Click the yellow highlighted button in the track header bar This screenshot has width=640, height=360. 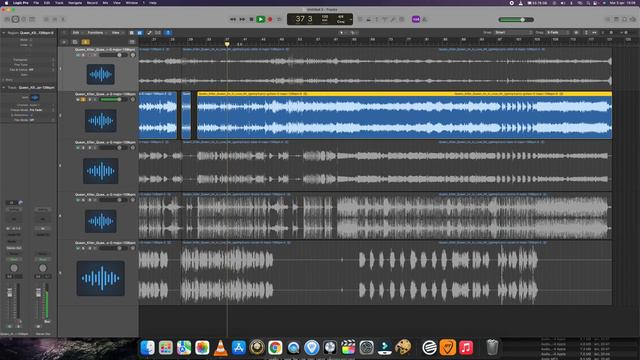pyautogui.click(x=85, y=42)
